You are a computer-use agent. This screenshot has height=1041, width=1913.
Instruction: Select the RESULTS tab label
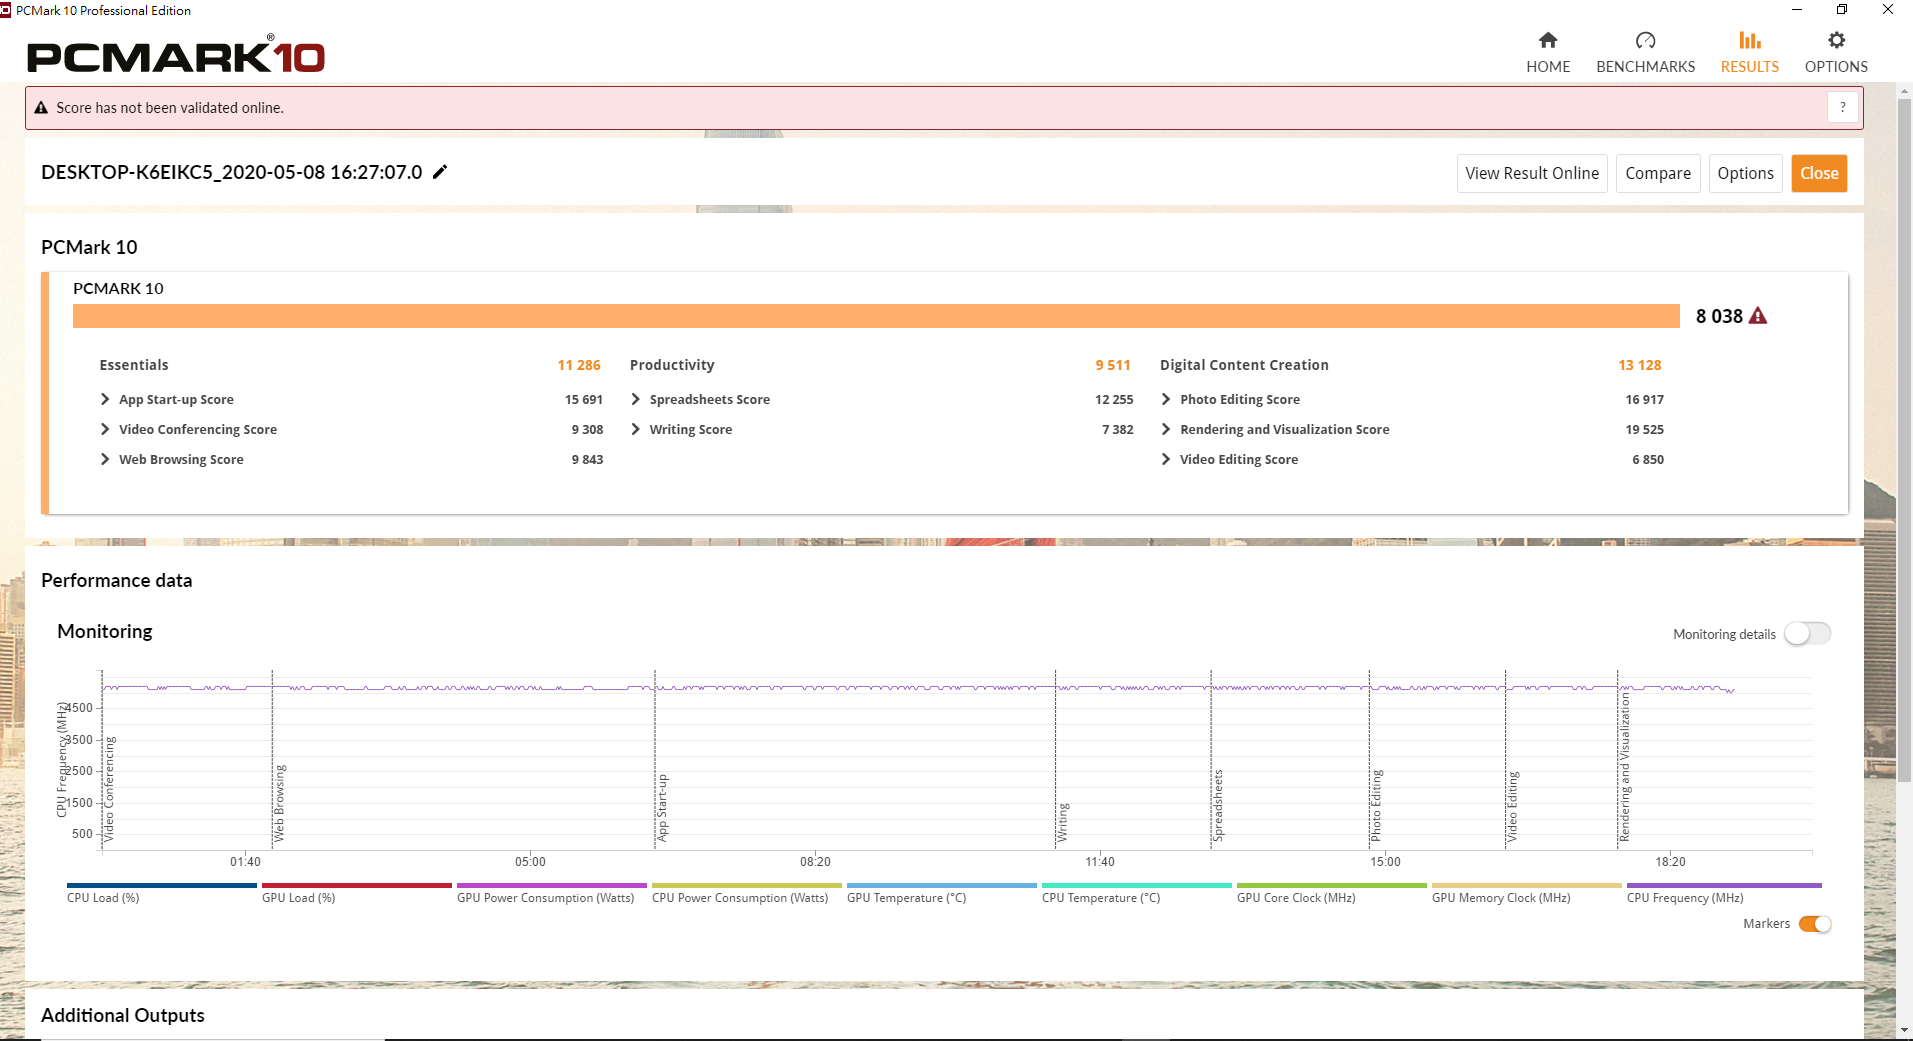point(1750,67)
